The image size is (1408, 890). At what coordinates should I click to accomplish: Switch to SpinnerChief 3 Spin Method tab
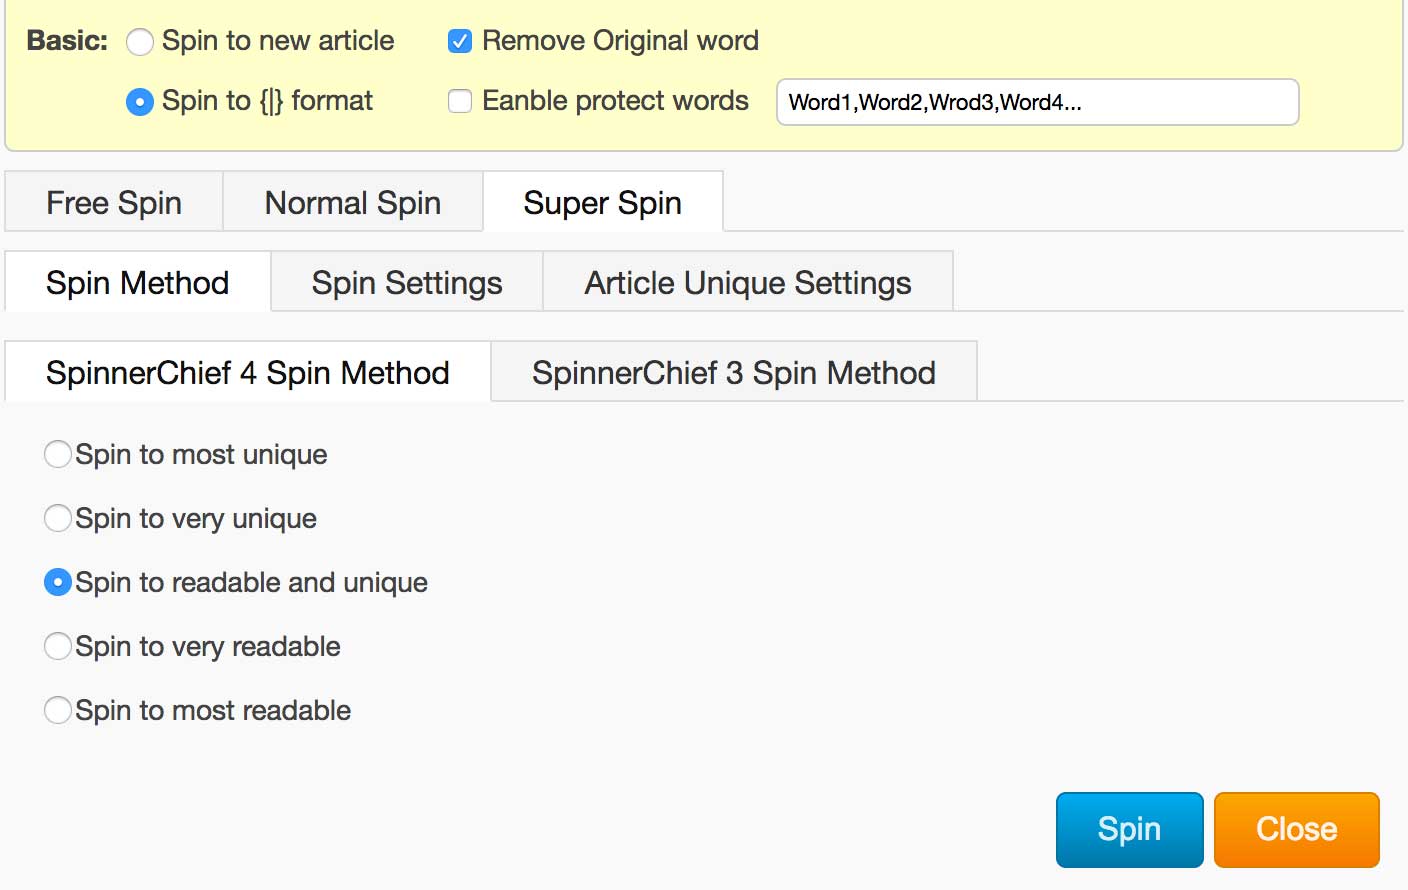[x=733, y=373]
